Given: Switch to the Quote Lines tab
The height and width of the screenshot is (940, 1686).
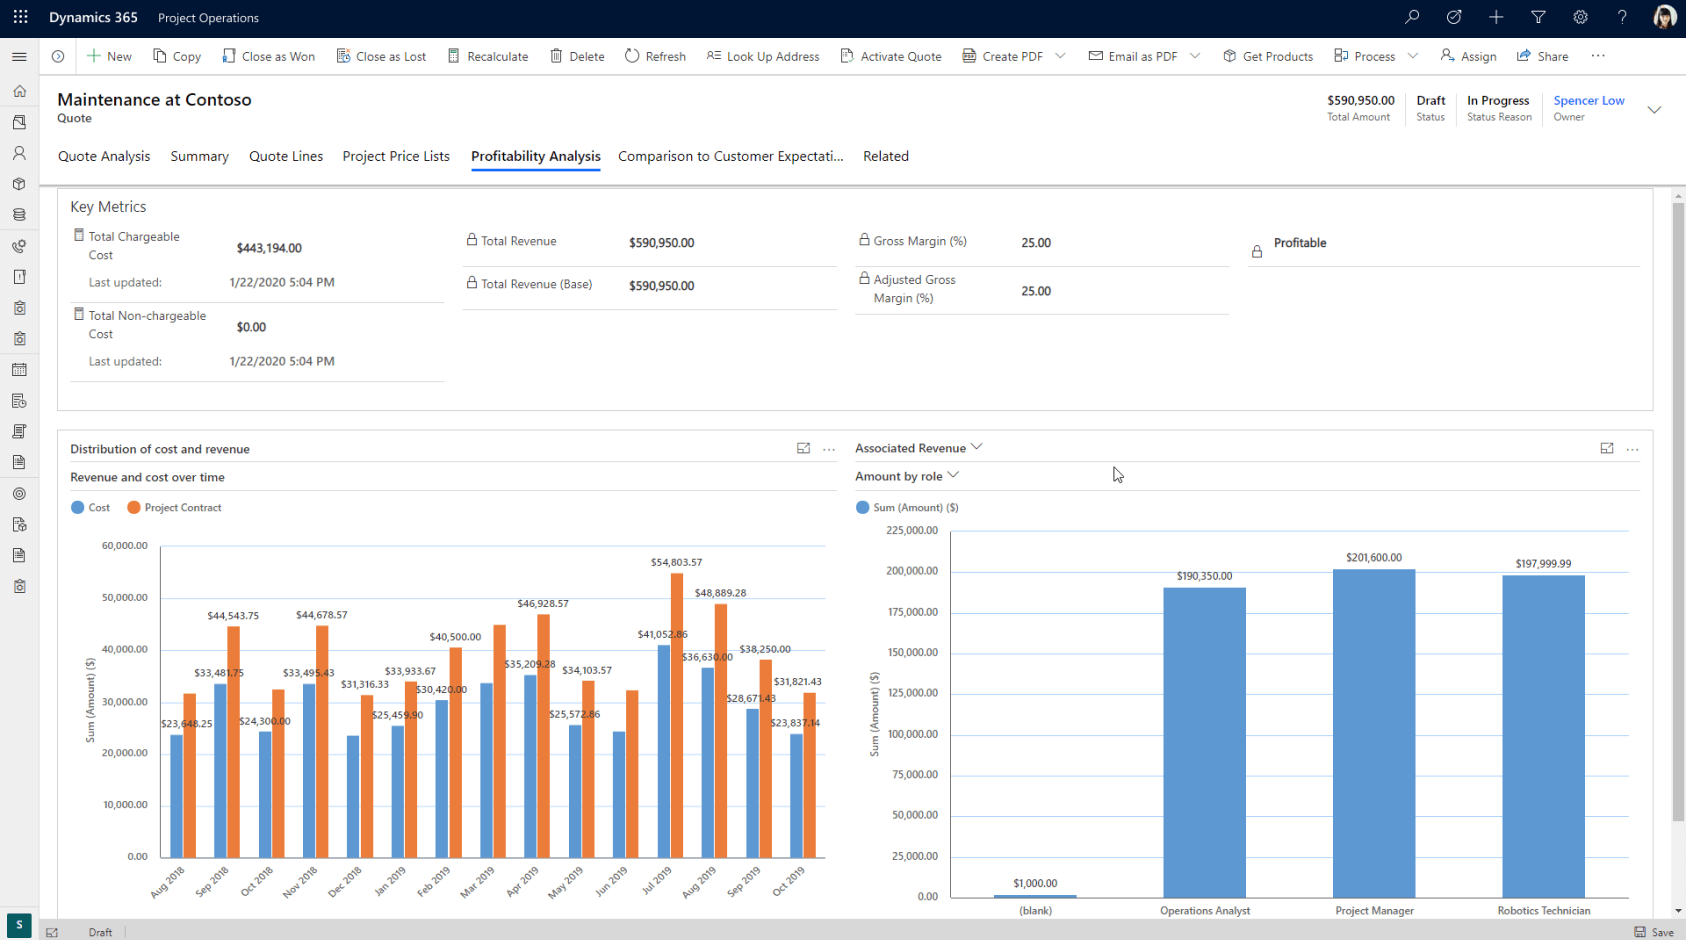Looking at the screenshot, I should coord(286,156).
